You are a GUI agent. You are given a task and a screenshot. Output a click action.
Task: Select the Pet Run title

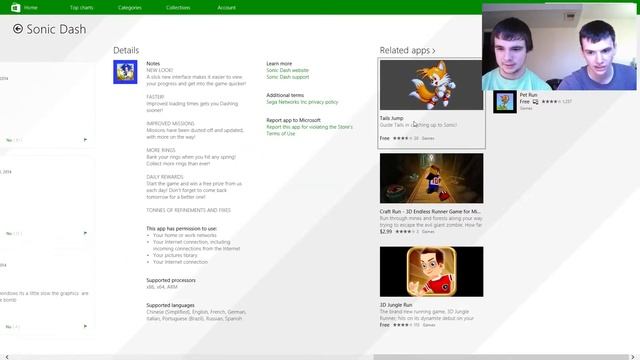point(528,95)
